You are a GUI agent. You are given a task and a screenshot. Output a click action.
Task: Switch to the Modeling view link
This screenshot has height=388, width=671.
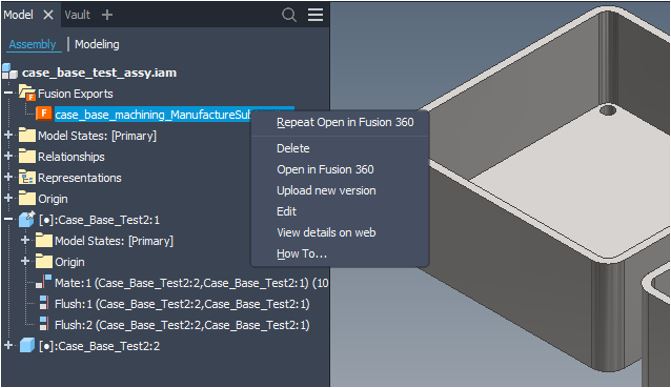[97, 44]
